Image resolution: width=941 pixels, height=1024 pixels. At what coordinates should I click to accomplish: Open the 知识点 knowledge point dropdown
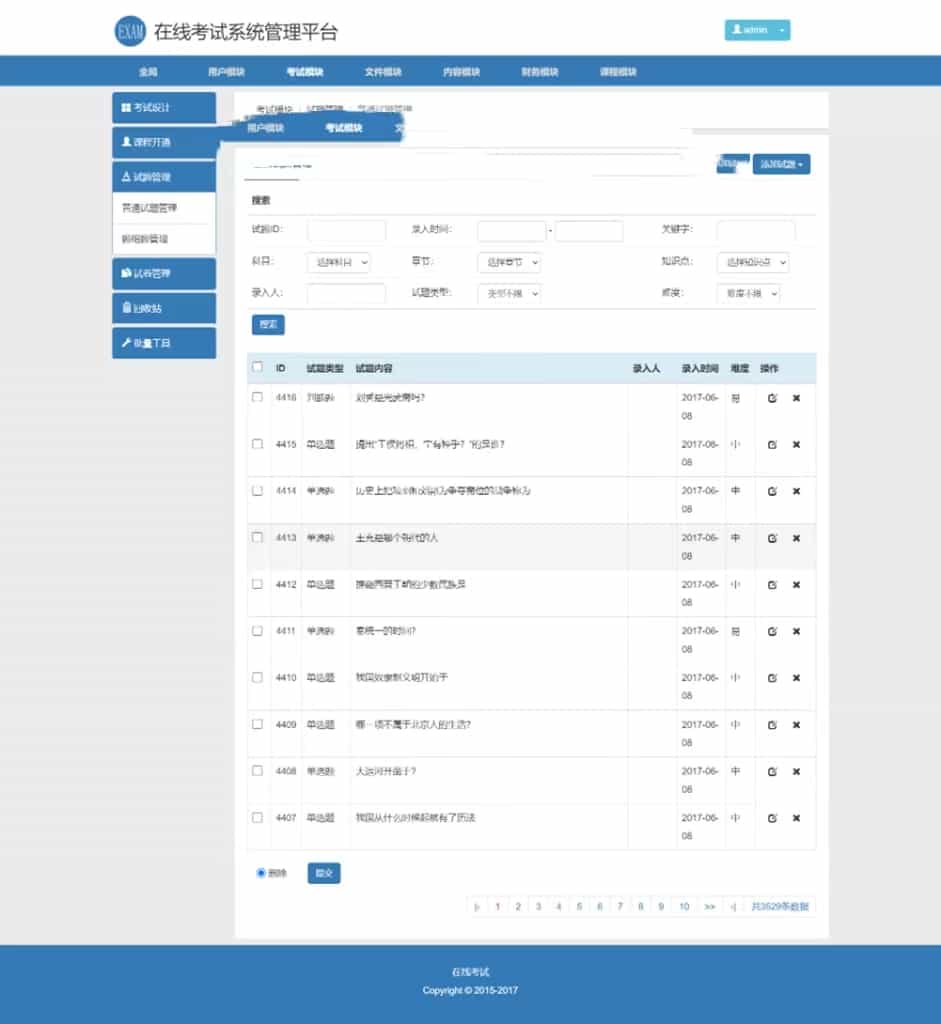pos(753,262)
